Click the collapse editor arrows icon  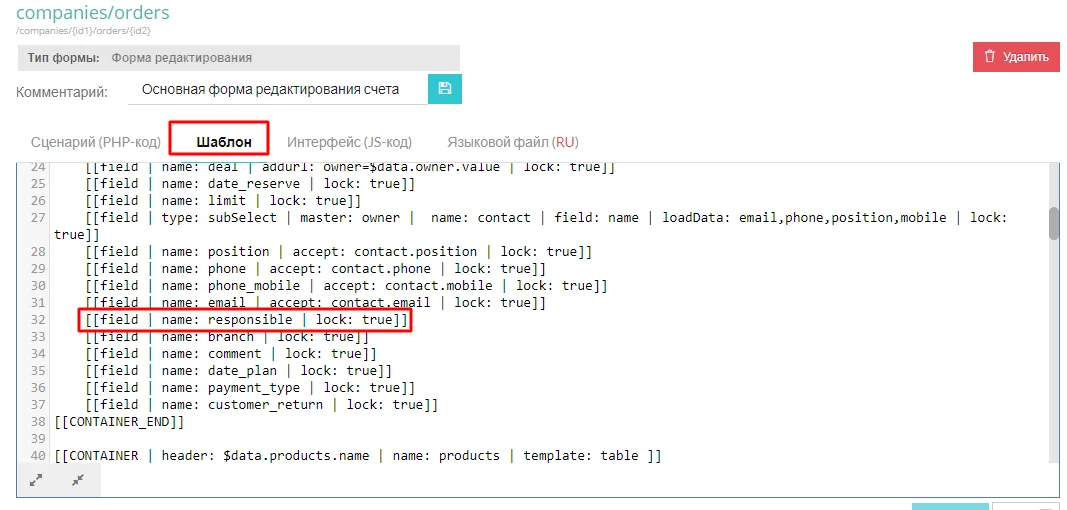78,481
